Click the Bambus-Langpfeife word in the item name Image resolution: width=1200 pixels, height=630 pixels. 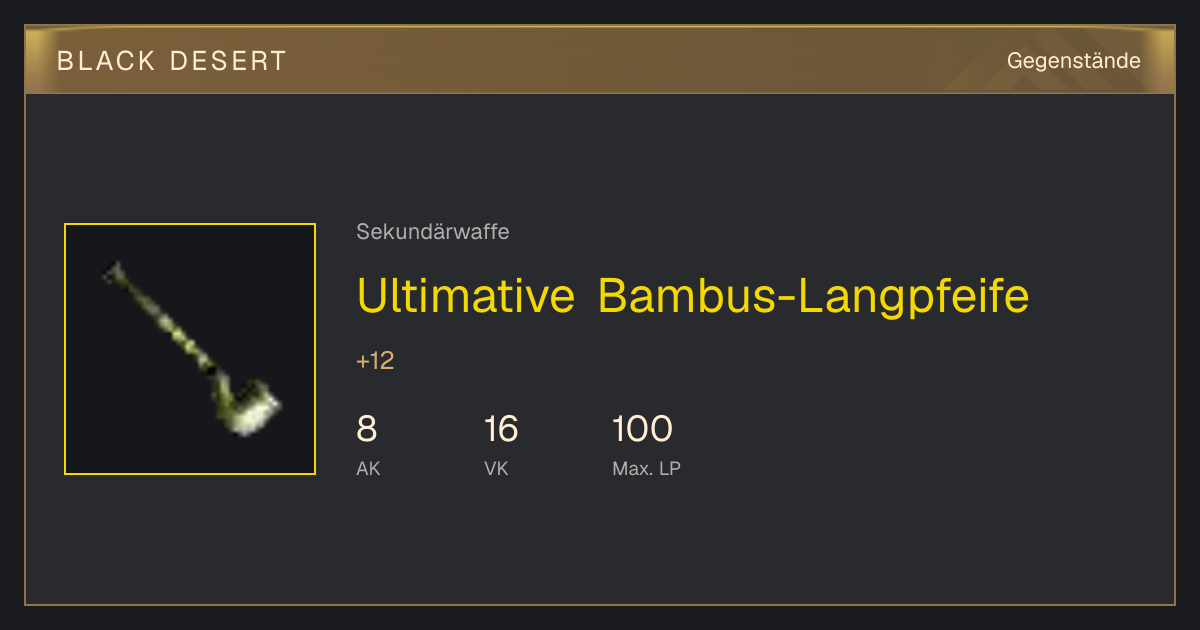(814, 296)
